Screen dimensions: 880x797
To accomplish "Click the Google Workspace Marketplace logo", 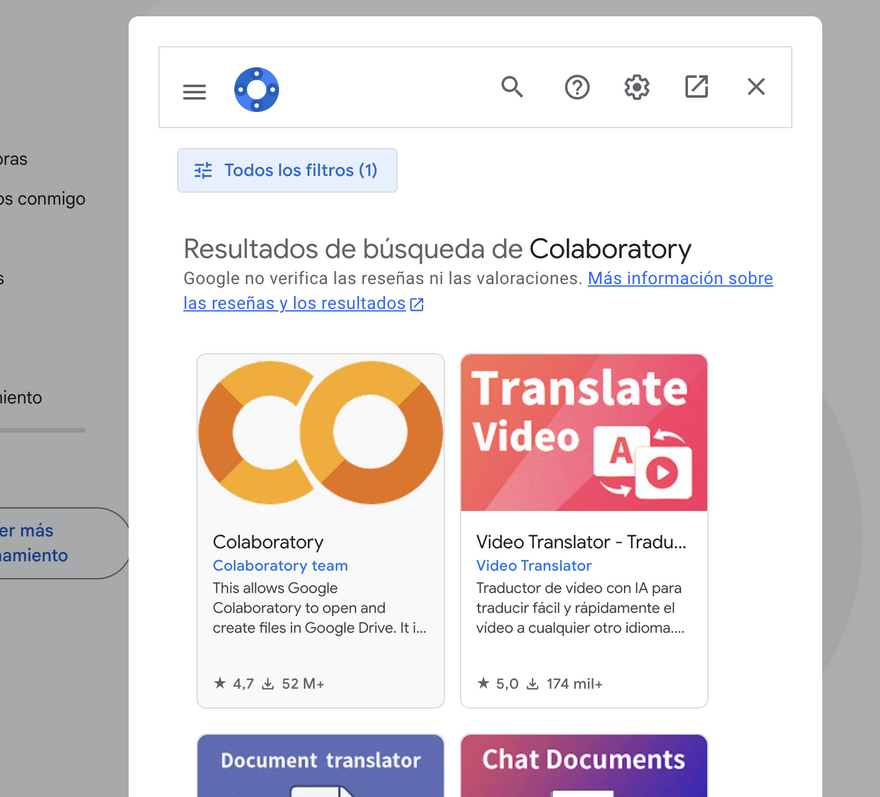I will pos(256,90).
